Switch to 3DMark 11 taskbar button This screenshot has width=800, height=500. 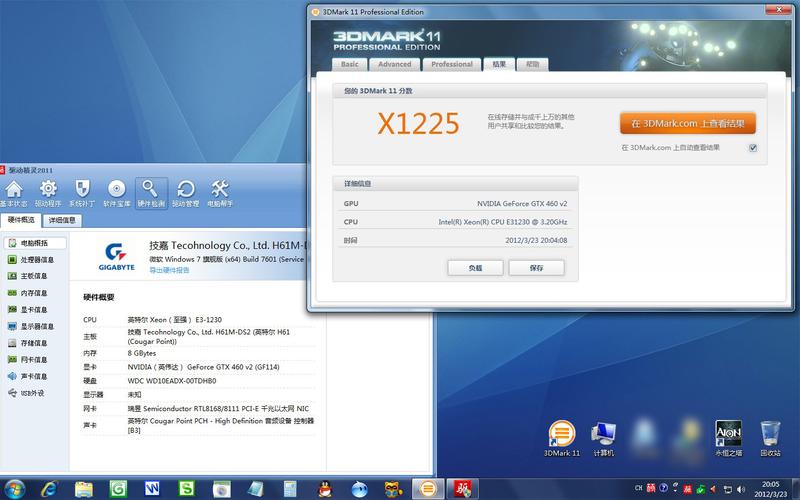(428, 489)
